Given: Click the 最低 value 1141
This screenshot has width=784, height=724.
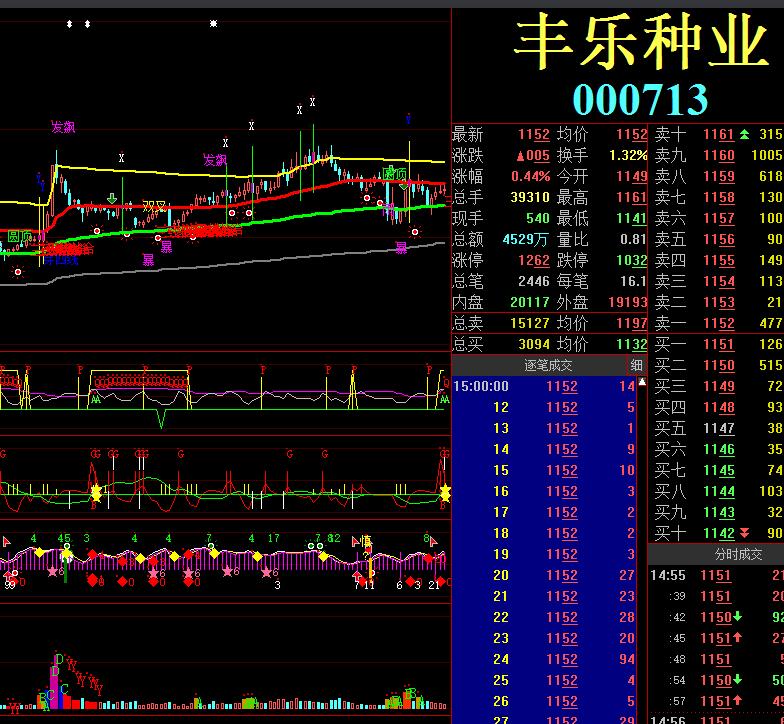Looking at the screenshot, I should pos(632,218).
